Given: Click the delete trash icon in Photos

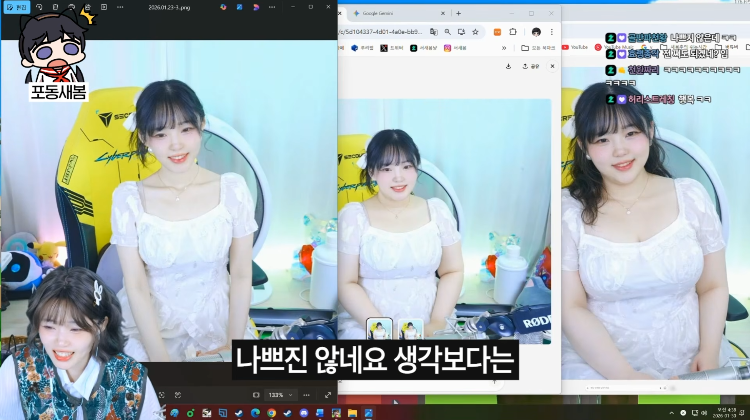Looking at the screenshot, I should 55,7.
